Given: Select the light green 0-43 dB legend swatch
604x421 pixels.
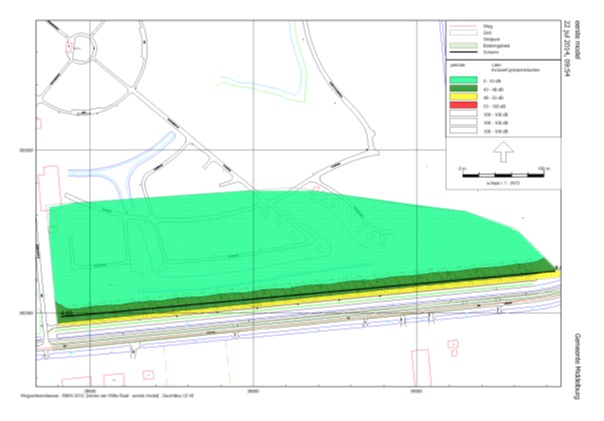Looking at the screenshot, I should [463, 81].
